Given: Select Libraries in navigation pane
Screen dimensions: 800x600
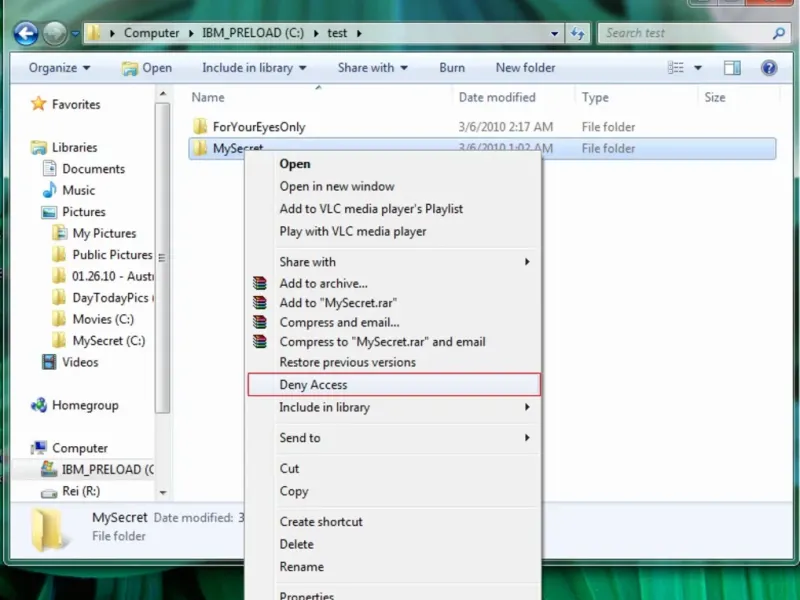Looking at the screenshot, I should [x=64, y=147].
